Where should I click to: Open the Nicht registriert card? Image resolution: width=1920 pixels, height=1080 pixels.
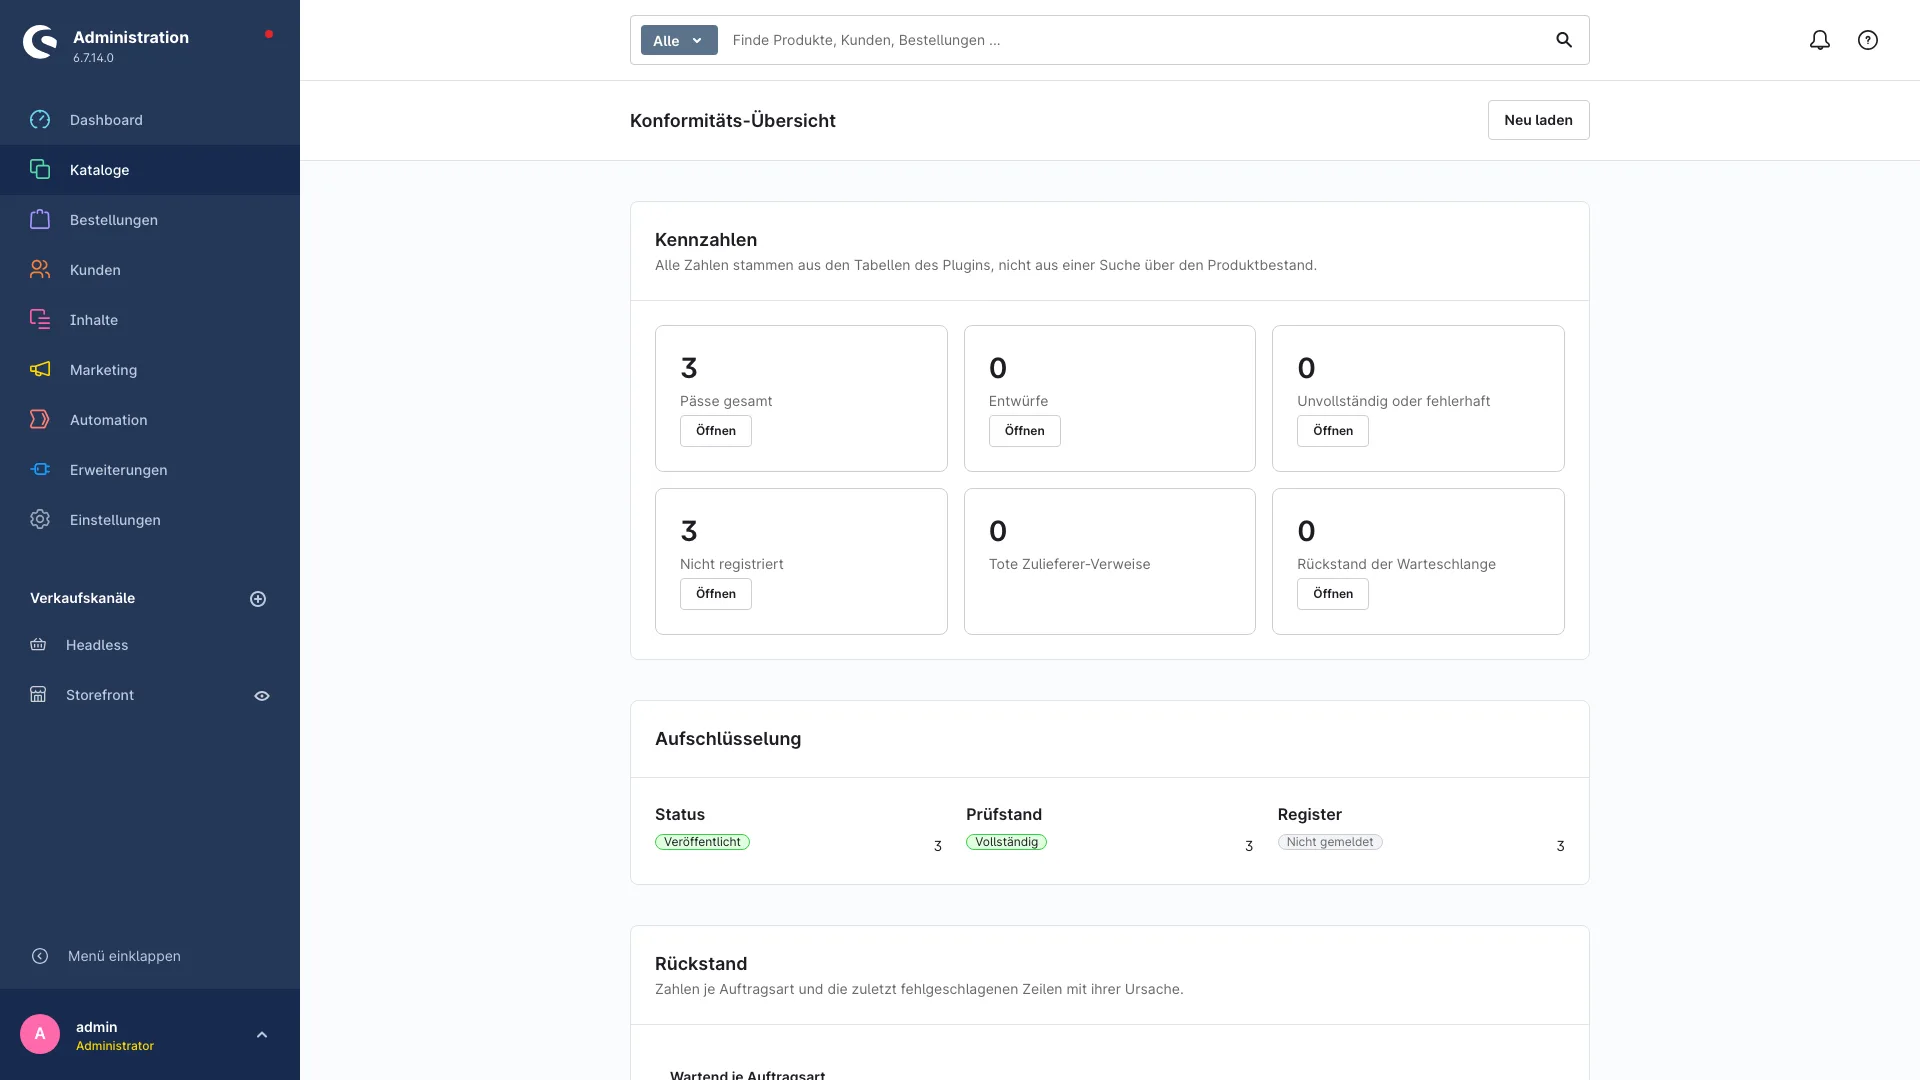[x=716, y=594]
